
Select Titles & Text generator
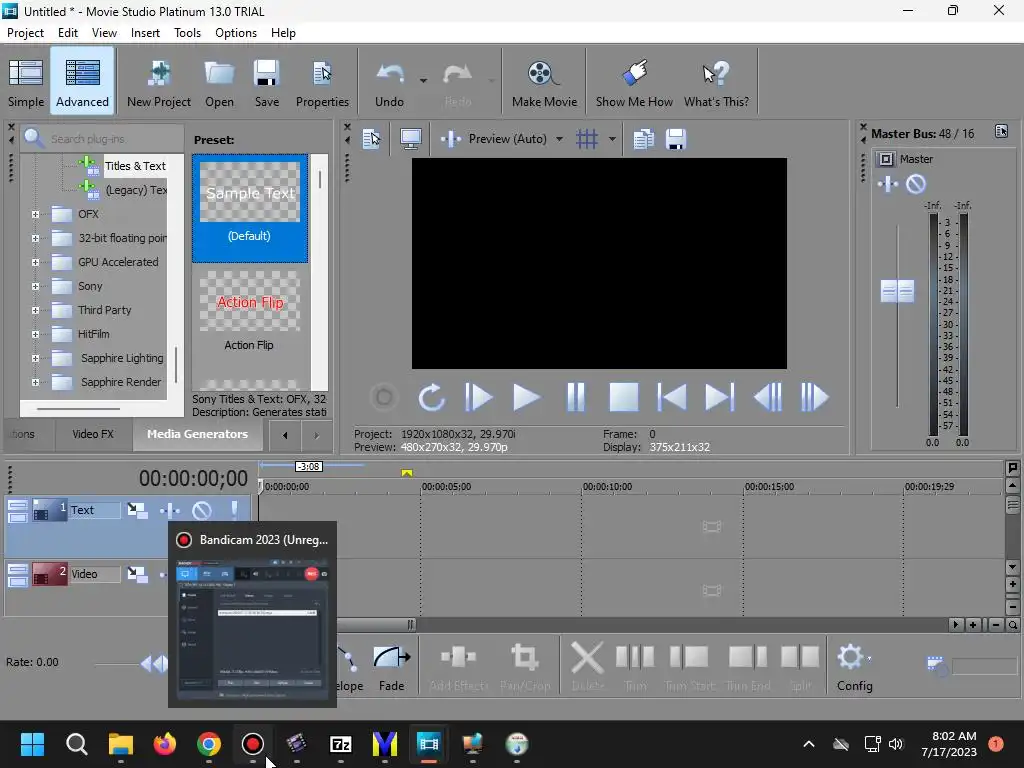coord(135,166)
